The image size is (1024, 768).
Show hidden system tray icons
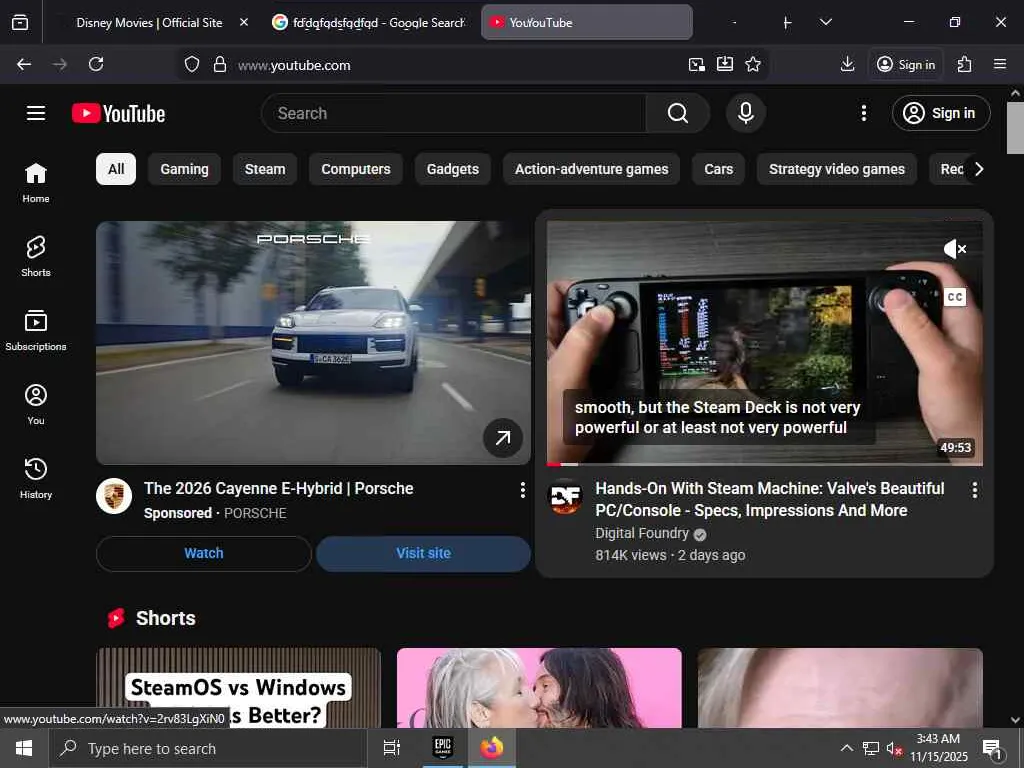846,748
